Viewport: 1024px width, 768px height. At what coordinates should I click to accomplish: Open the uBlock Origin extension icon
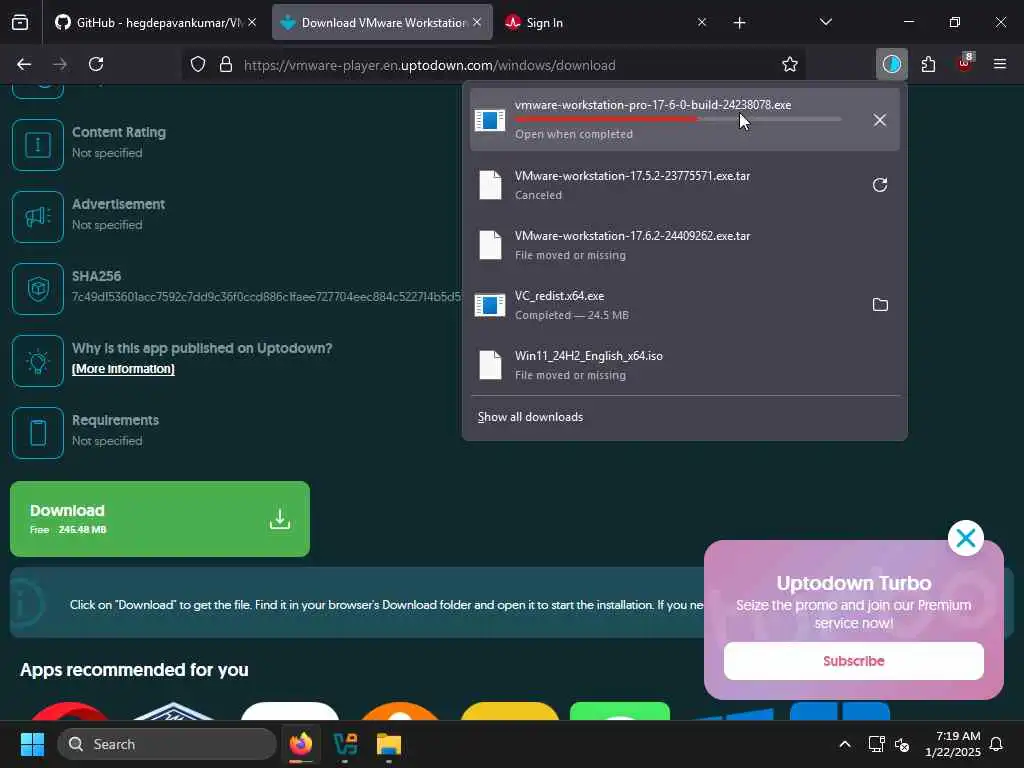coord(965,63)
